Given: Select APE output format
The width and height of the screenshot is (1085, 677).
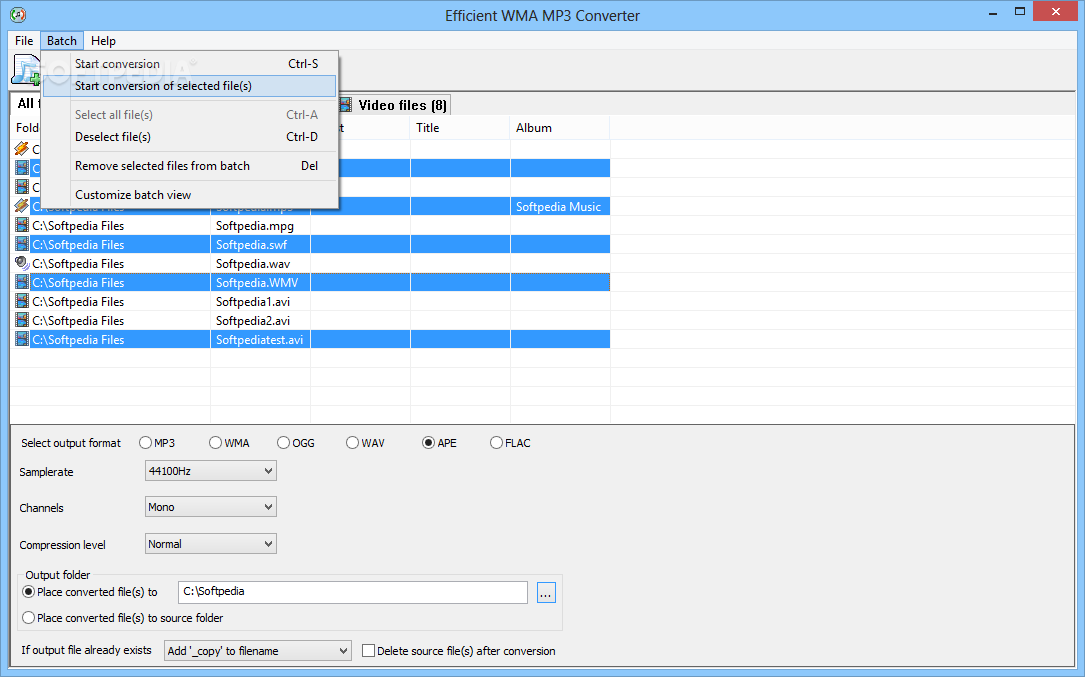Looking at the screenshot, I should pyautogui.click(x=428, y=443).
